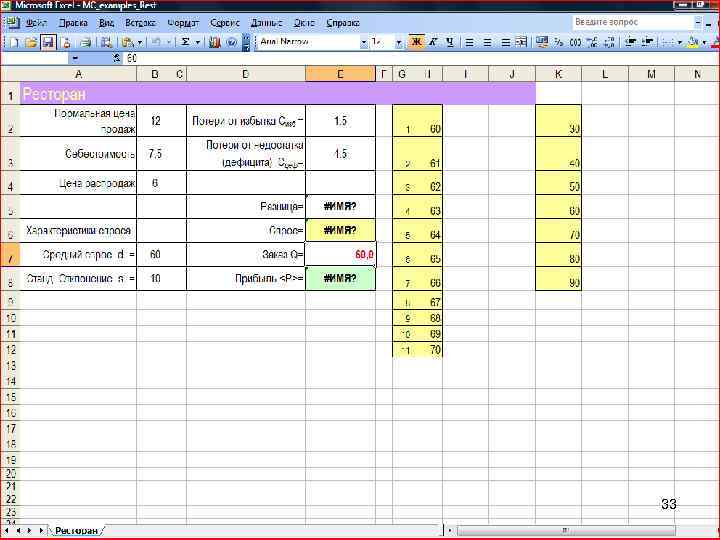Image resolution: width=720 pixels, height=540 pixels.
Task: Expand the AutoSum functions dropdown
Action: pyautogui.click(x=198, y=42)
